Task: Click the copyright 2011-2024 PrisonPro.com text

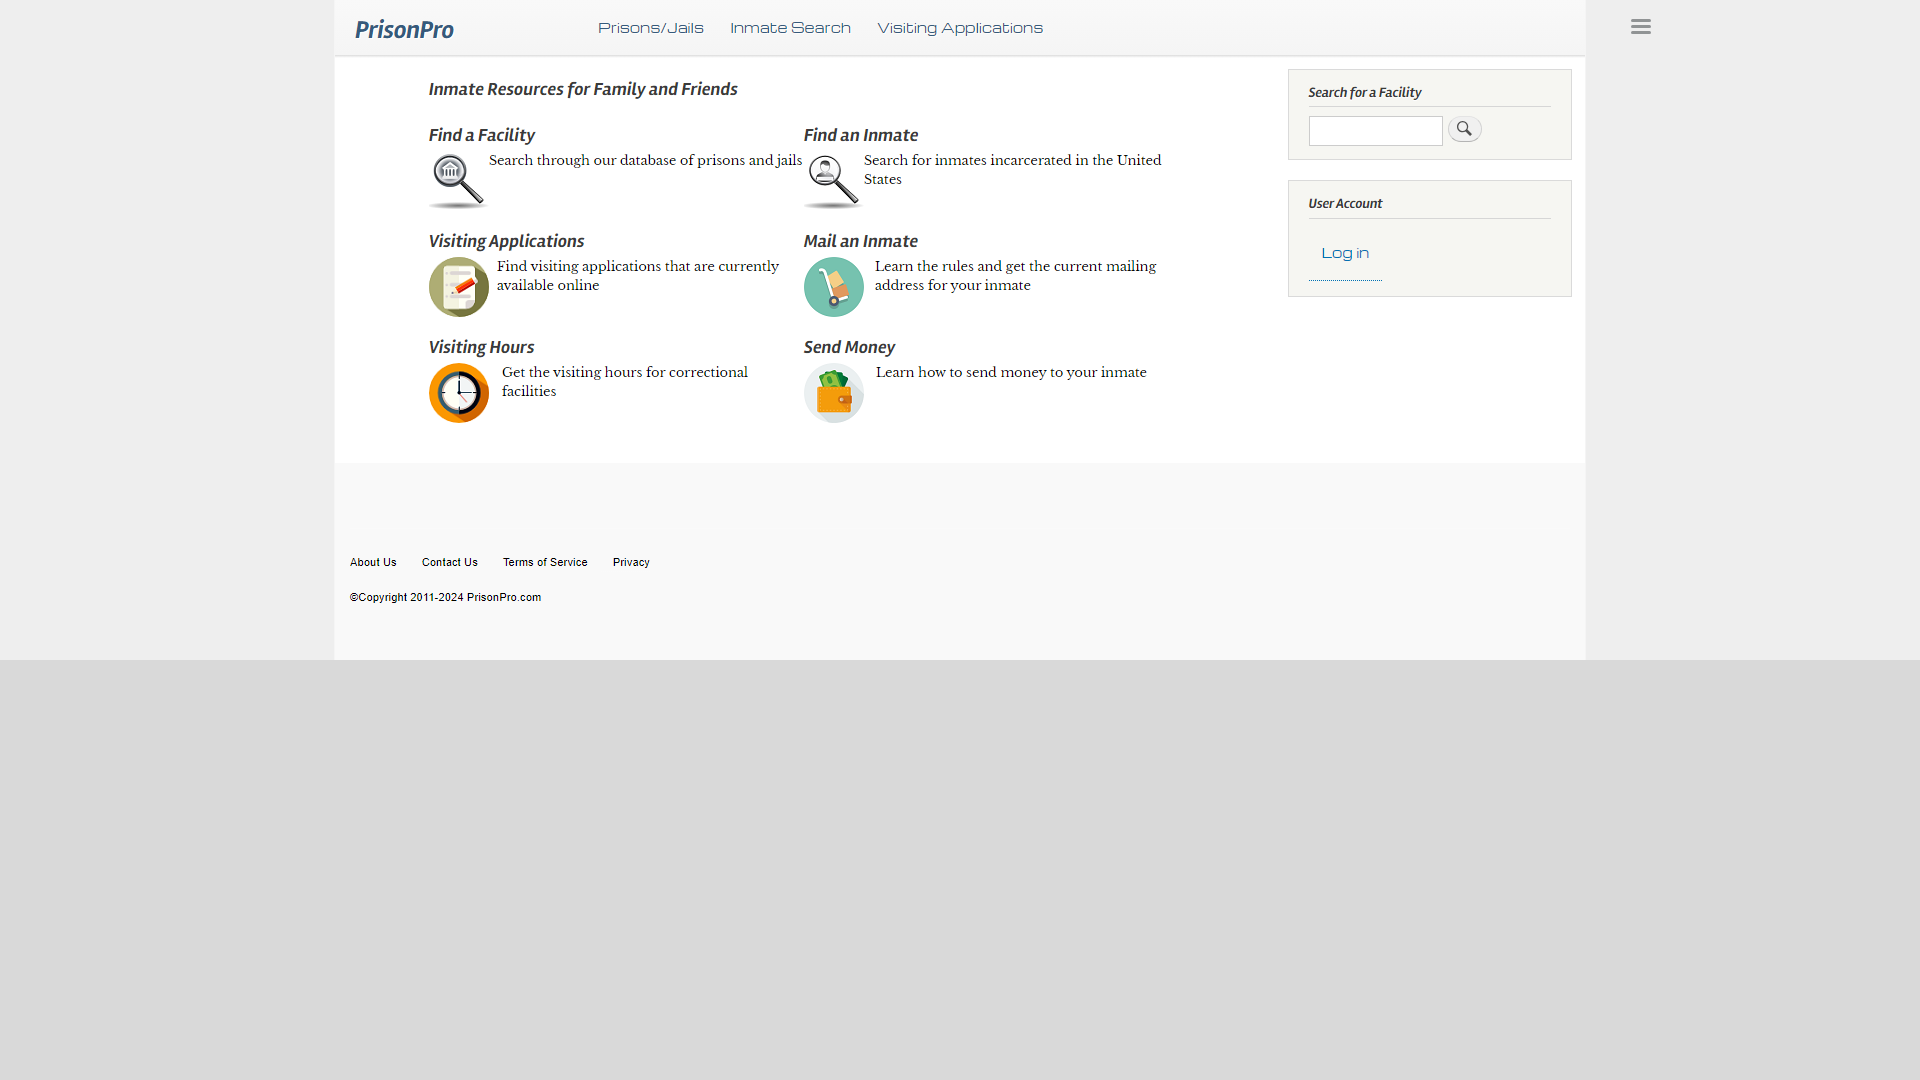Action: pyautogui.click(x=445, y=597)
